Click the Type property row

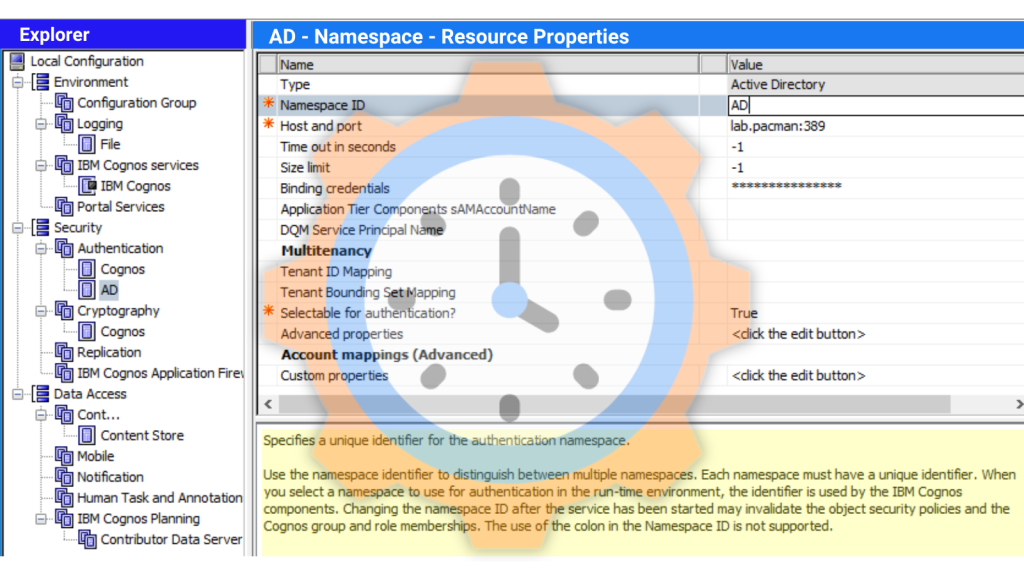coord(641,85)
